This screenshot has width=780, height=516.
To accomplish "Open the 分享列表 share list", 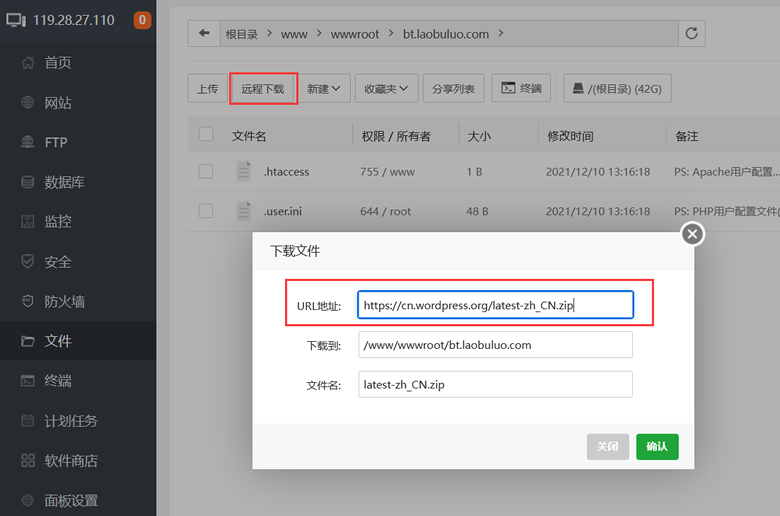I will 453,89.
